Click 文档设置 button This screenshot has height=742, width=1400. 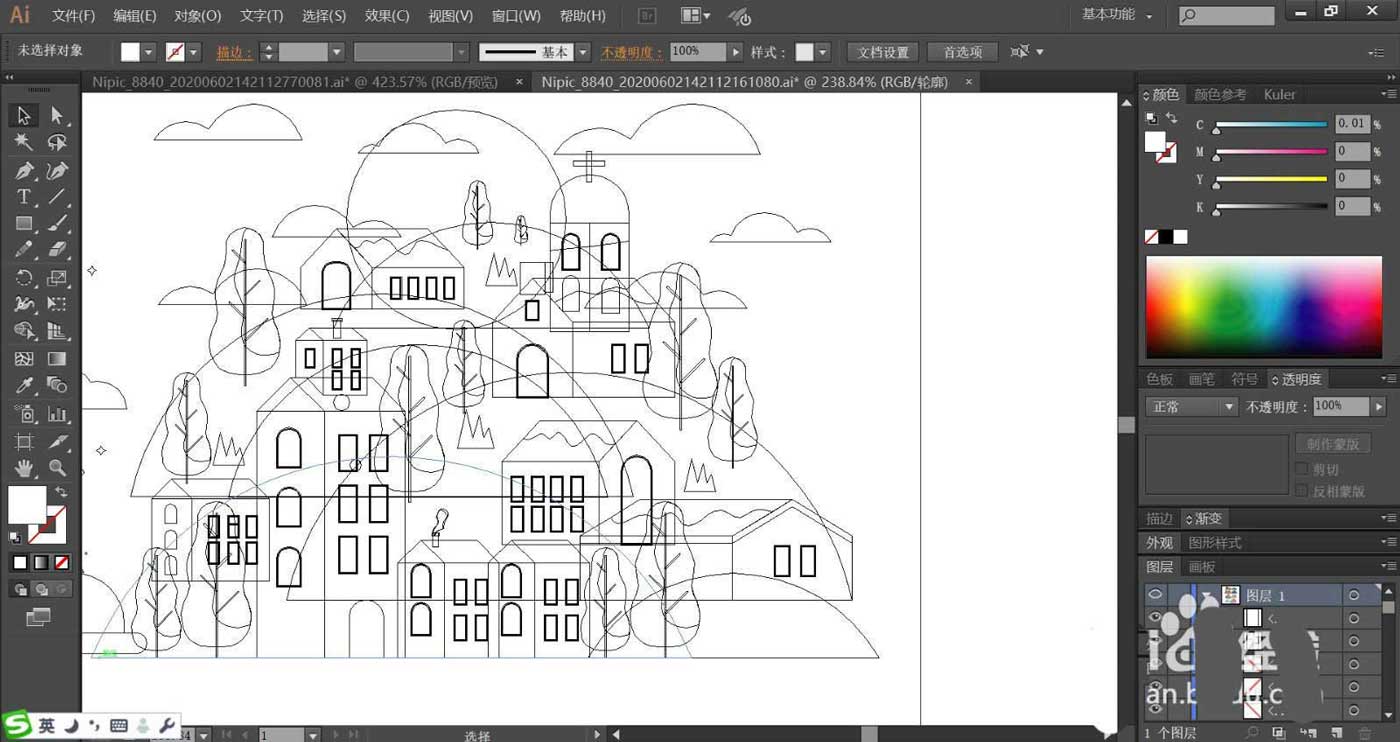pos(883,52)
